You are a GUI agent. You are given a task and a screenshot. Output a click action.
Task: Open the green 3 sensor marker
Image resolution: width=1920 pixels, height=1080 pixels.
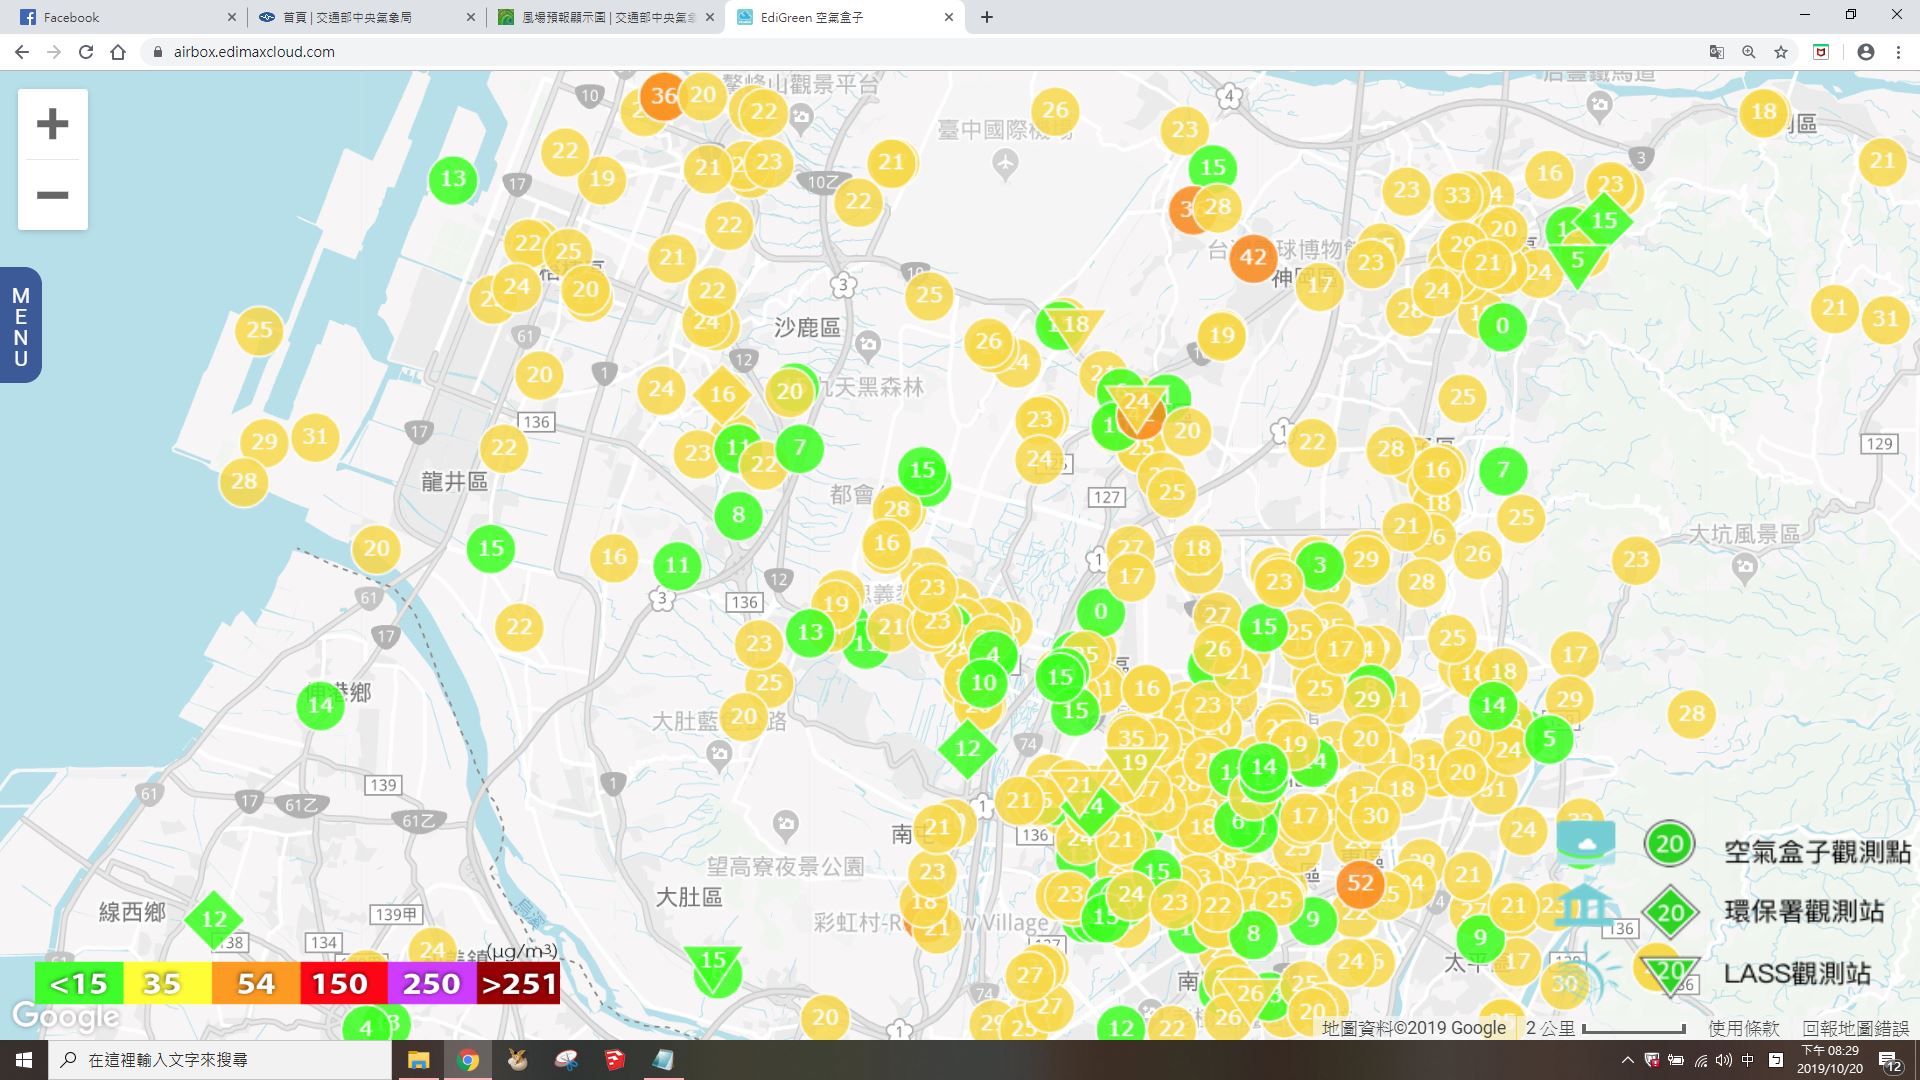(1319, 565)
